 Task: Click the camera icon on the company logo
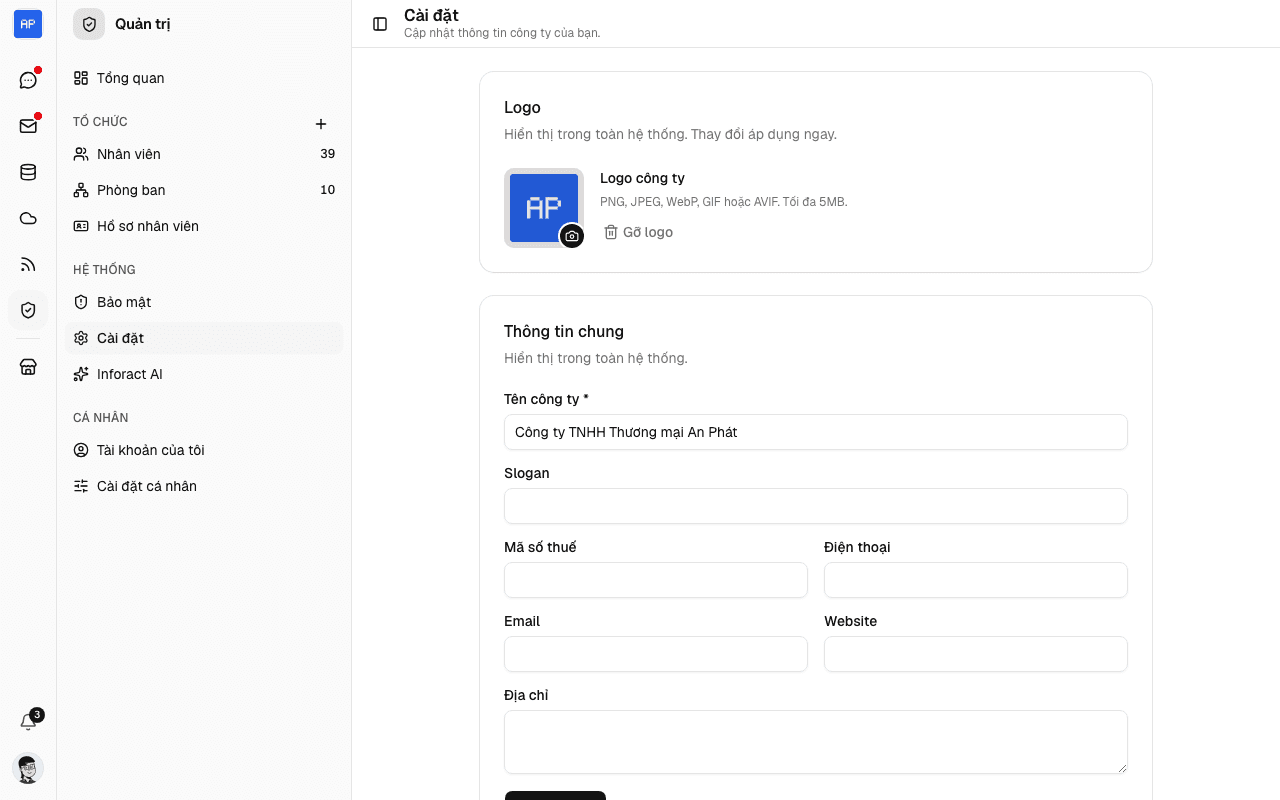[572, 236]
